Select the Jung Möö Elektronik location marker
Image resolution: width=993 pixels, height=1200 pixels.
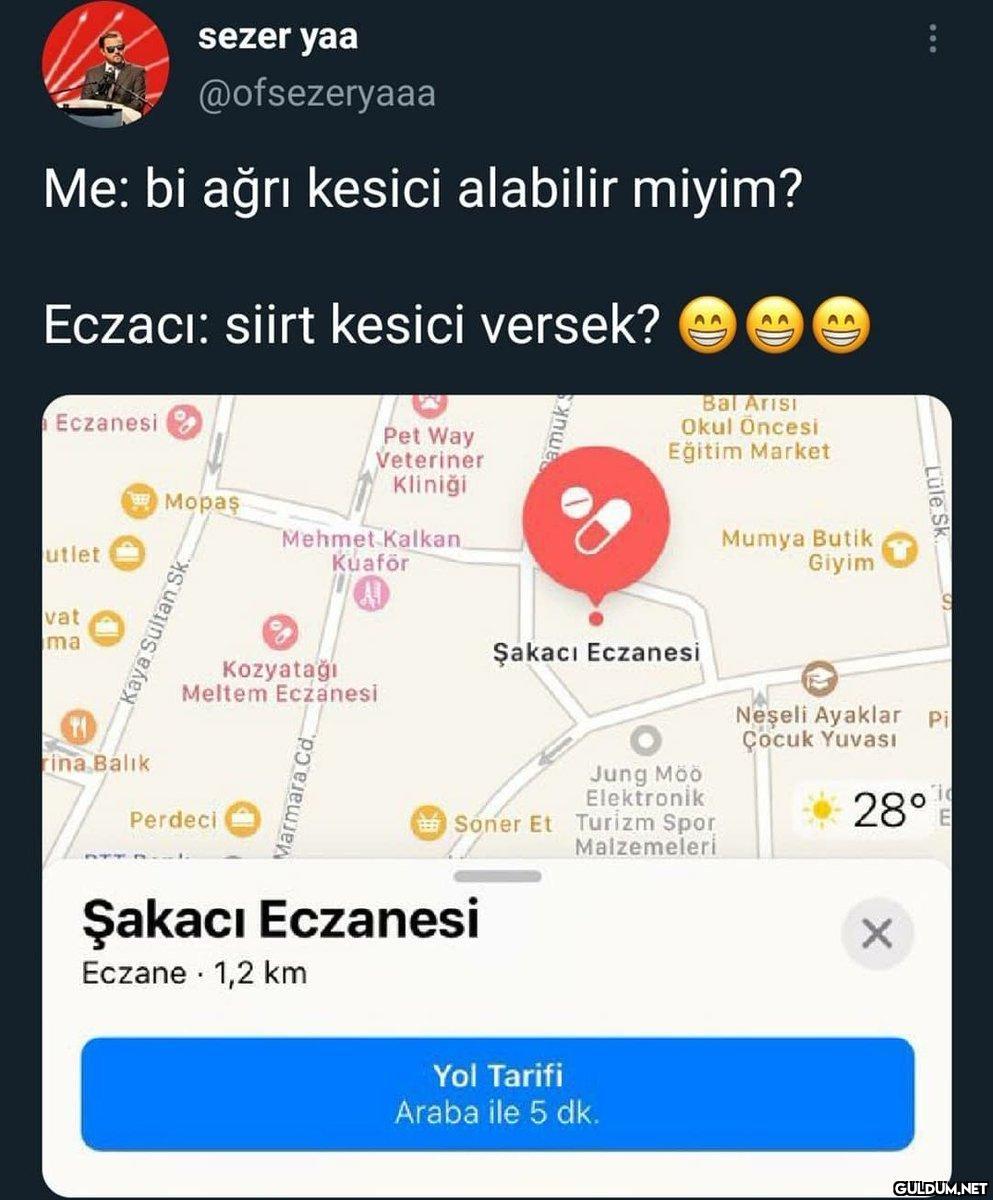click(x=647, y=740)
